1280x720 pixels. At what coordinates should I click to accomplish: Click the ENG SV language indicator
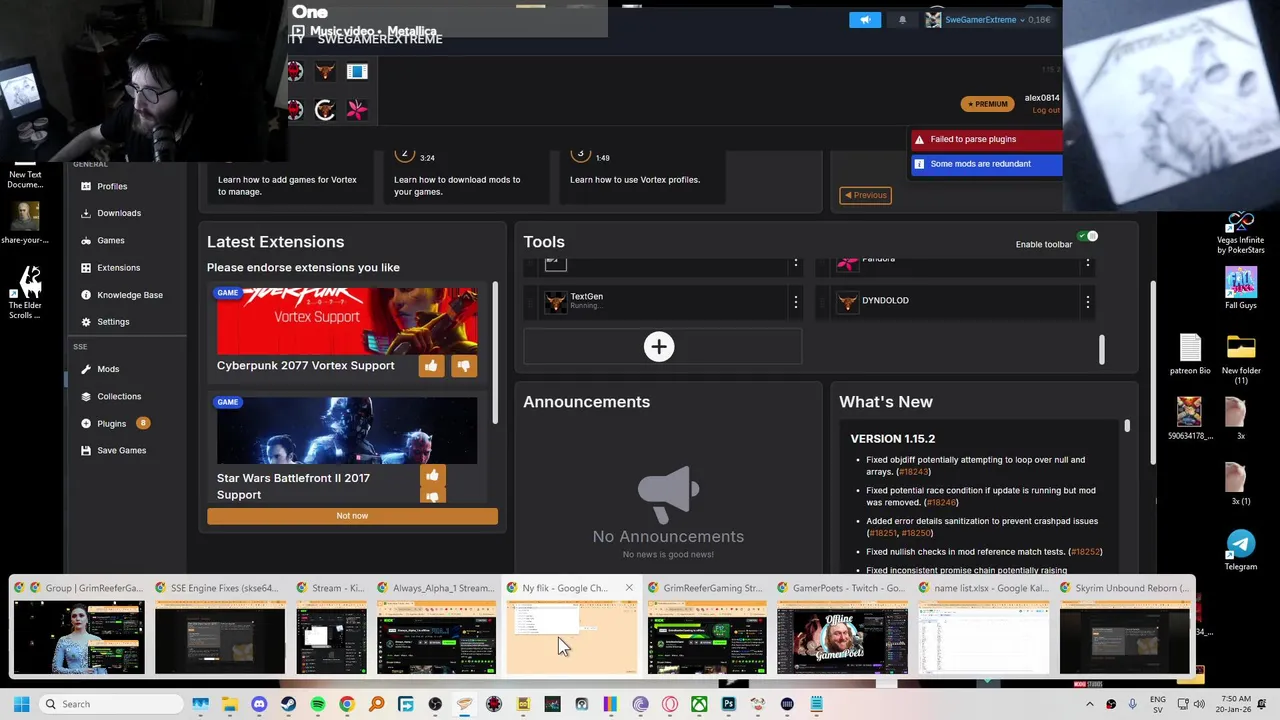tap(1158, 704)
